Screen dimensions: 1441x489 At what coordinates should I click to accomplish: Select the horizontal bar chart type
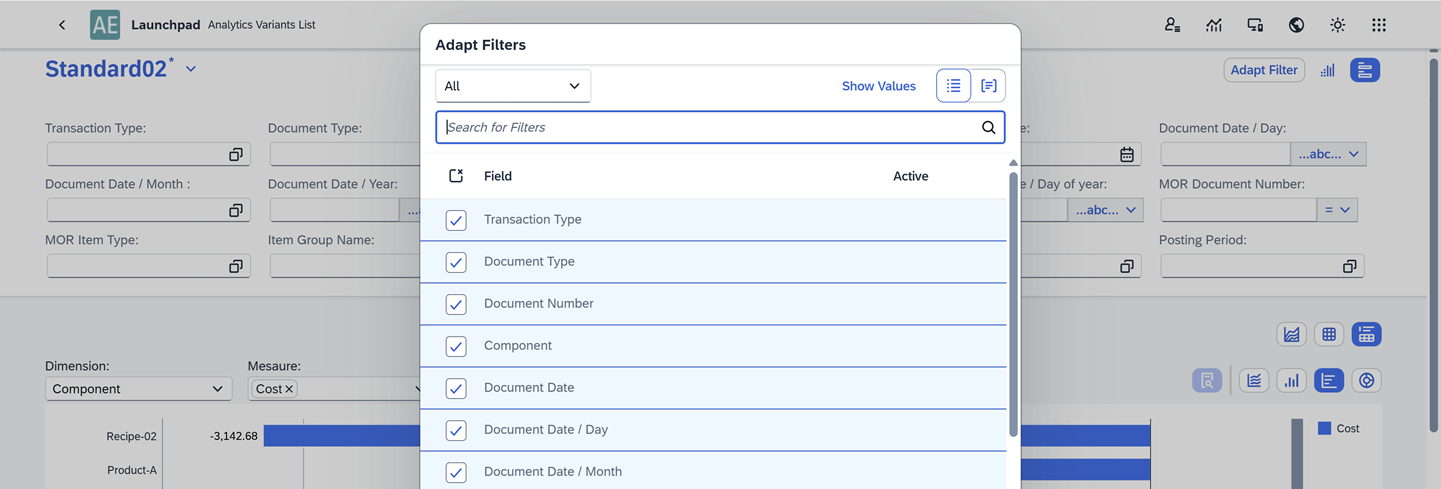click(1329, 380)
